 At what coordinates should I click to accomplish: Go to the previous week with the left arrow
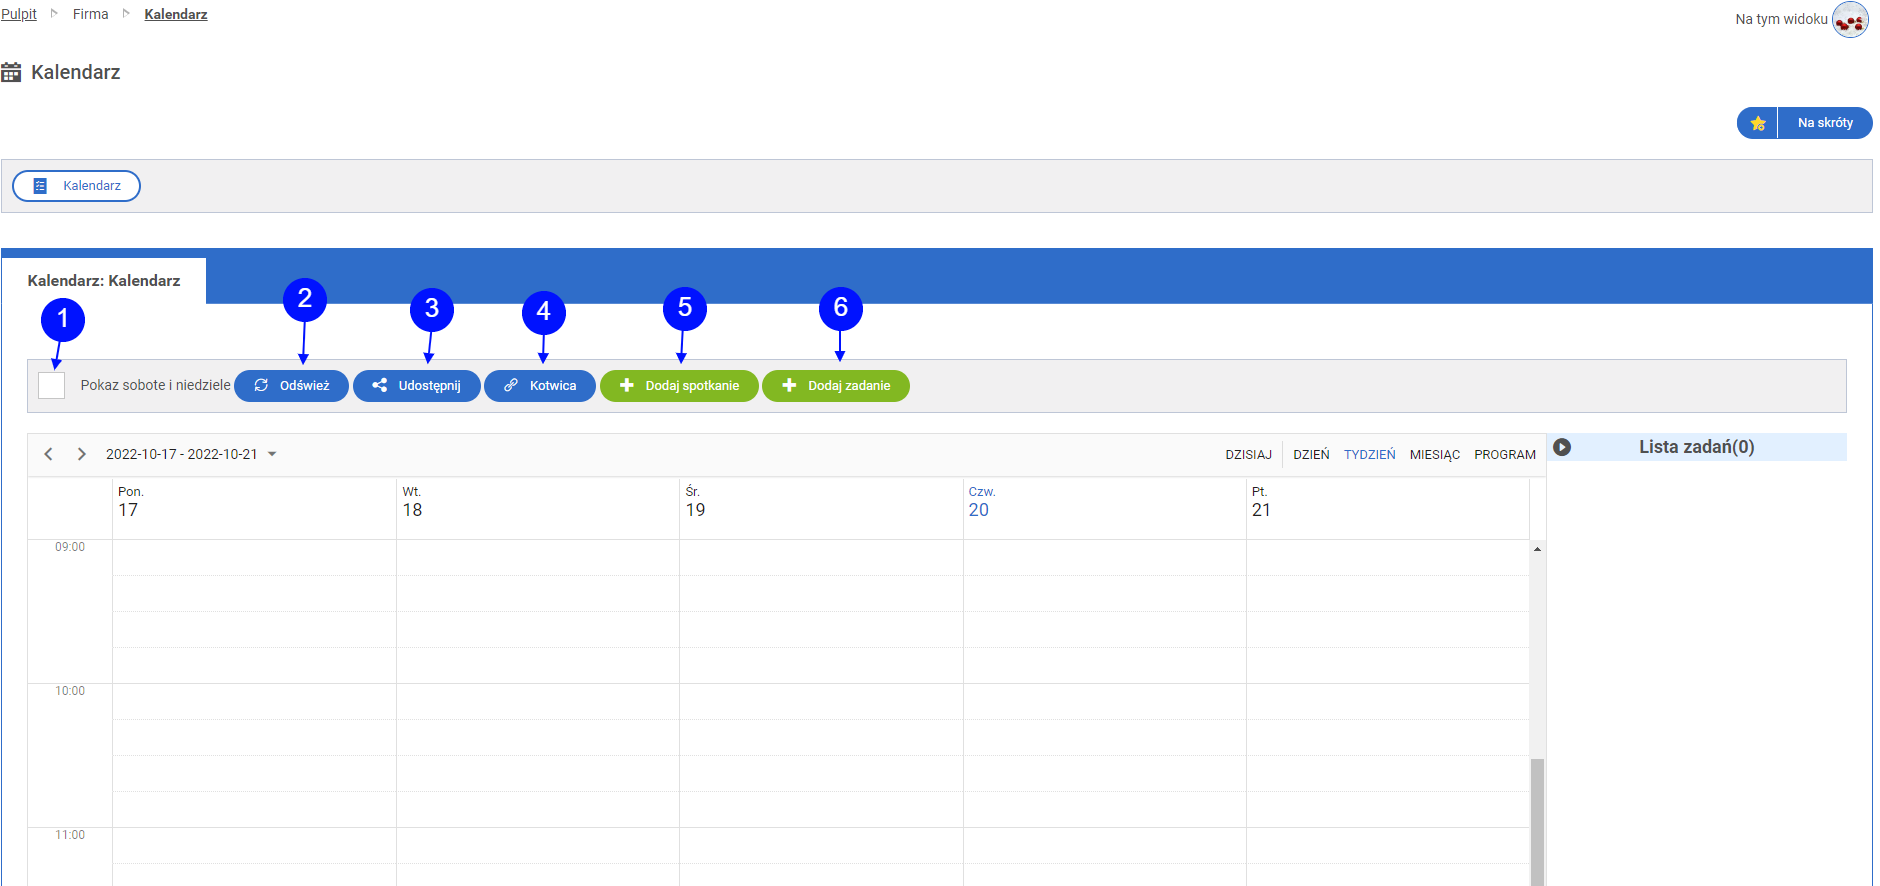48,454
